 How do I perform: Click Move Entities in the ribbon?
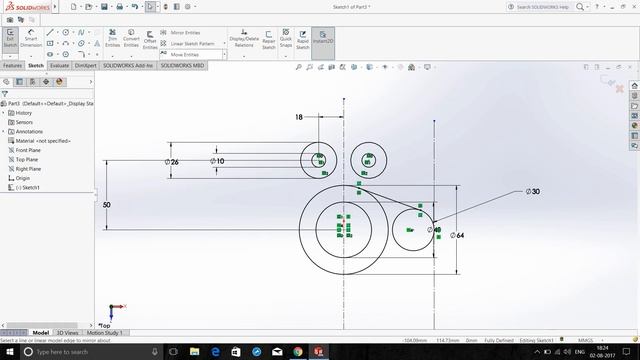tap(180, 54)
